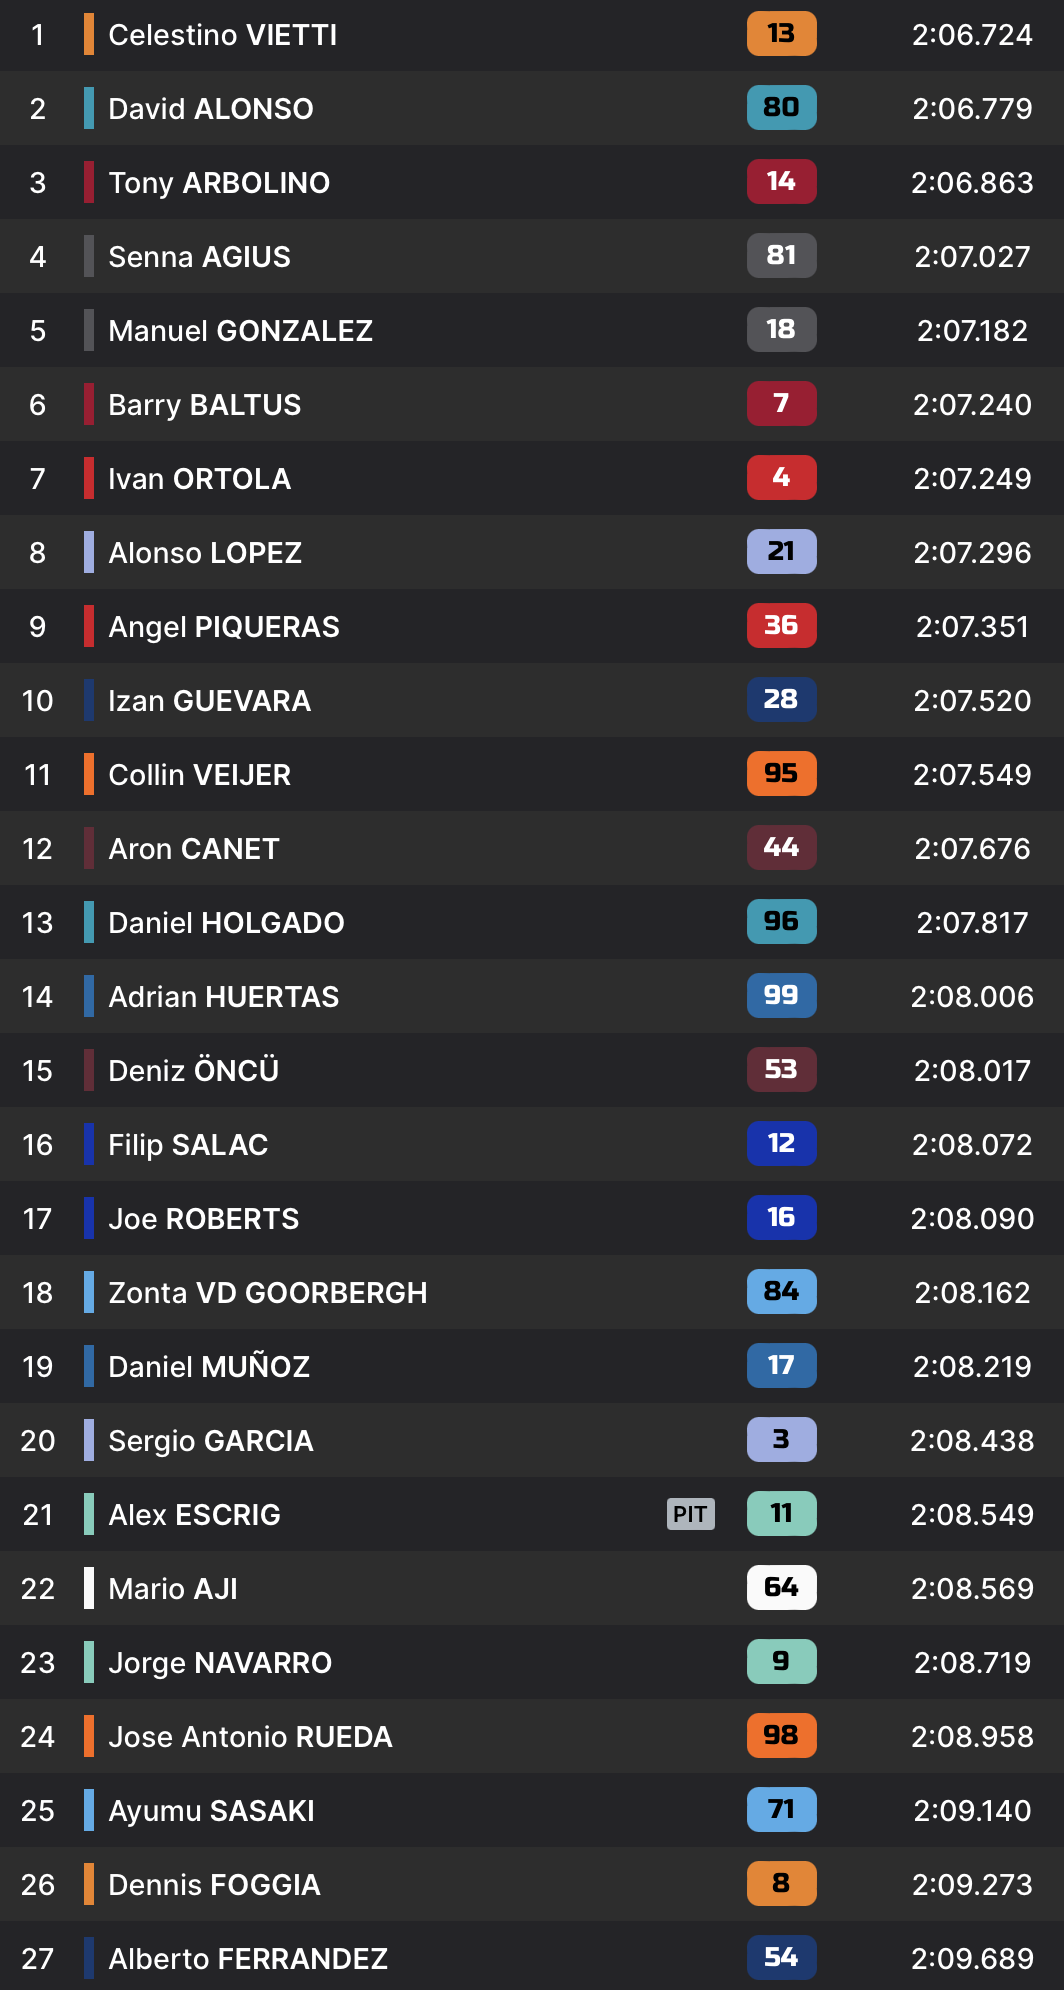
Task: Click the teal color bar beside Jorge Navarro
Action: [x=89, y=1662]
